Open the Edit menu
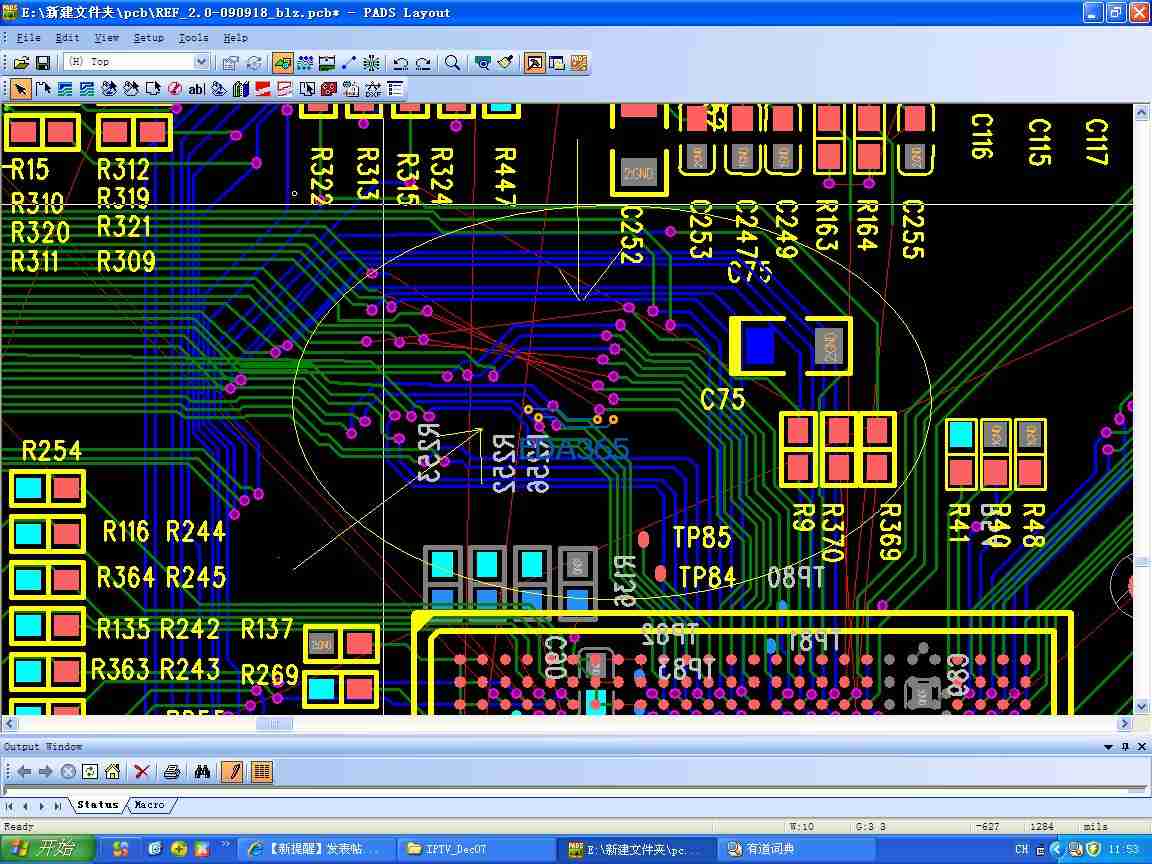 (x=67, y=37)
